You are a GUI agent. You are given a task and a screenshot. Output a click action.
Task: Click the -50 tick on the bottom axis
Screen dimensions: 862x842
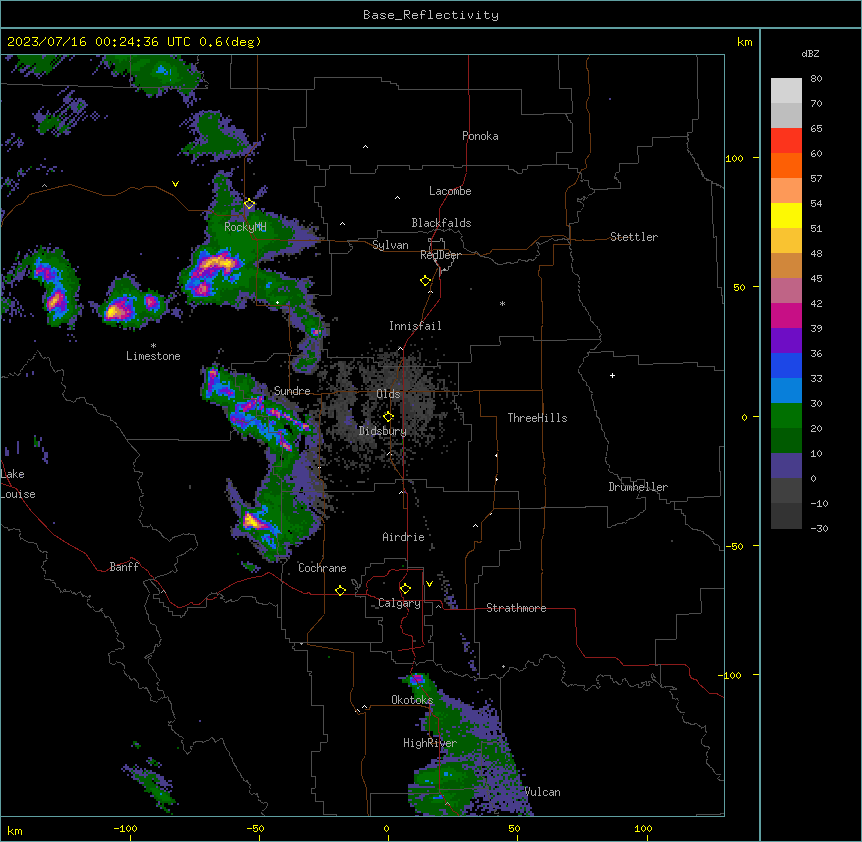click(x=255, y=828)
